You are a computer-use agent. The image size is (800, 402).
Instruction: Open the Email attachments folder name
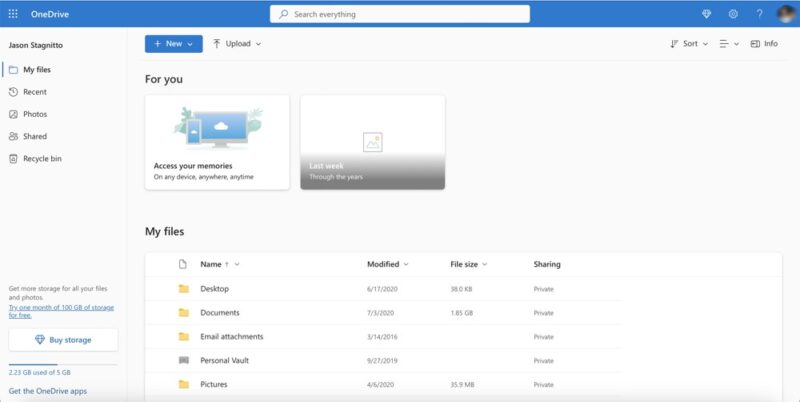[x=232, y=337]
